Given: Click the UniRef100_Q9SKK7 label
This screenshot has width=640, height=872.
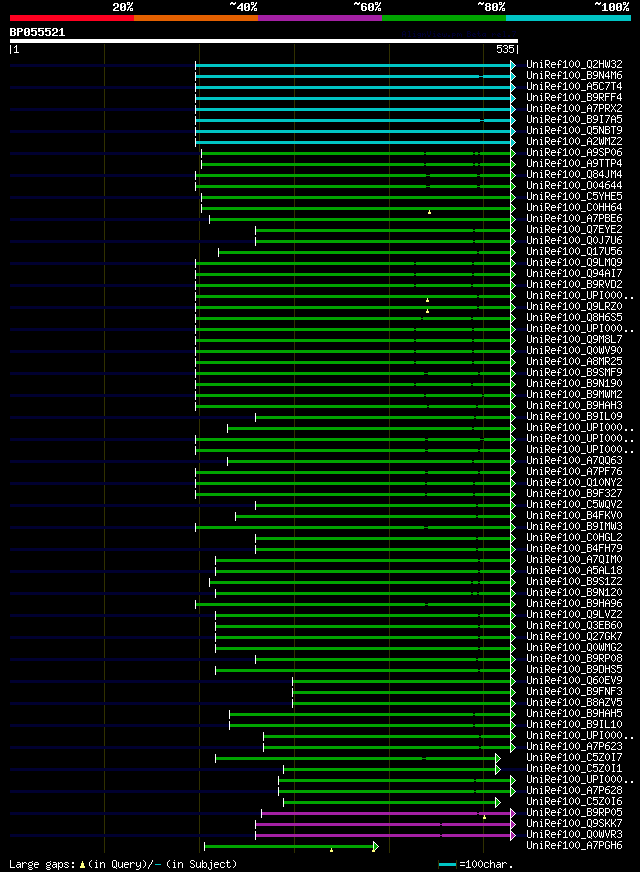Looking at the screenshot, I should click(574, 824).
